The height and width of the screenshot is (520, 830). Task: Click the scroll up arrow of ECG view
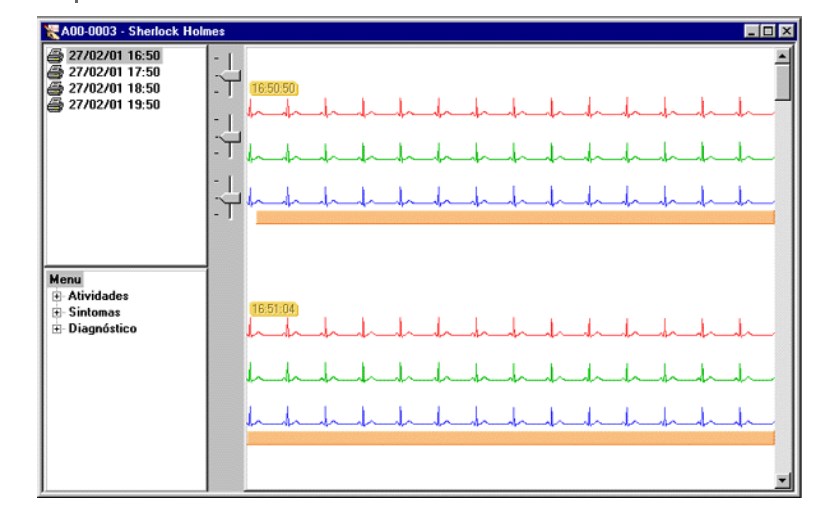783,57
